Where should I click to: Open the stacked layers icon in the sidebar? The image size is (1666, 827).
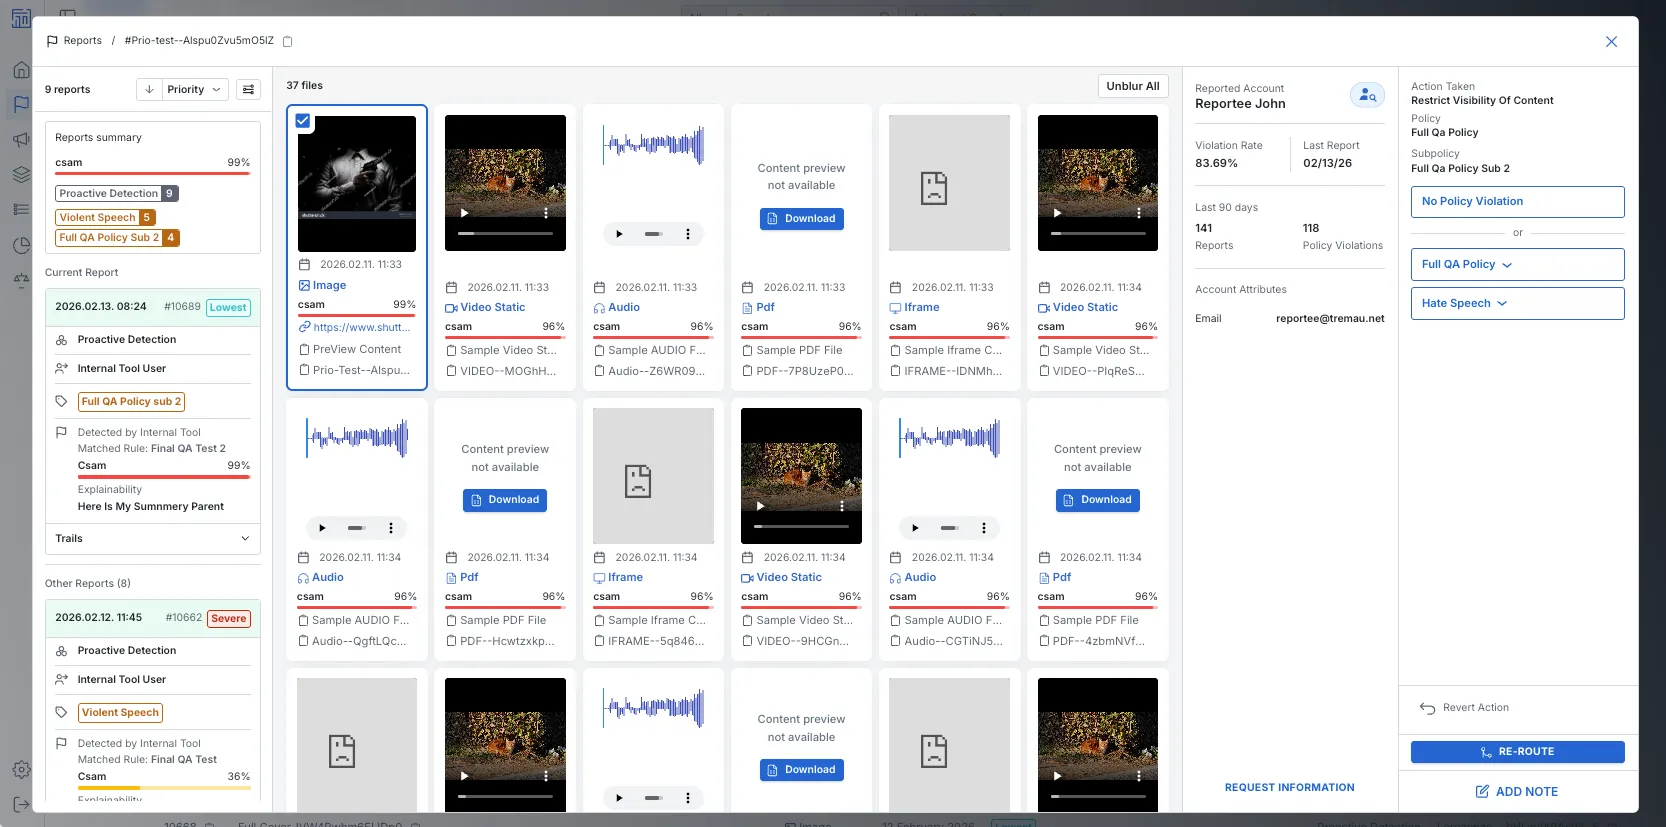(21, 175)
